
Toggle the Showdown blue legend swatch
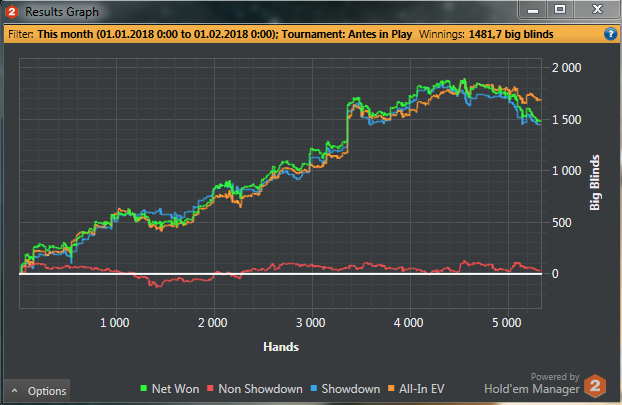tap(314, 388)
